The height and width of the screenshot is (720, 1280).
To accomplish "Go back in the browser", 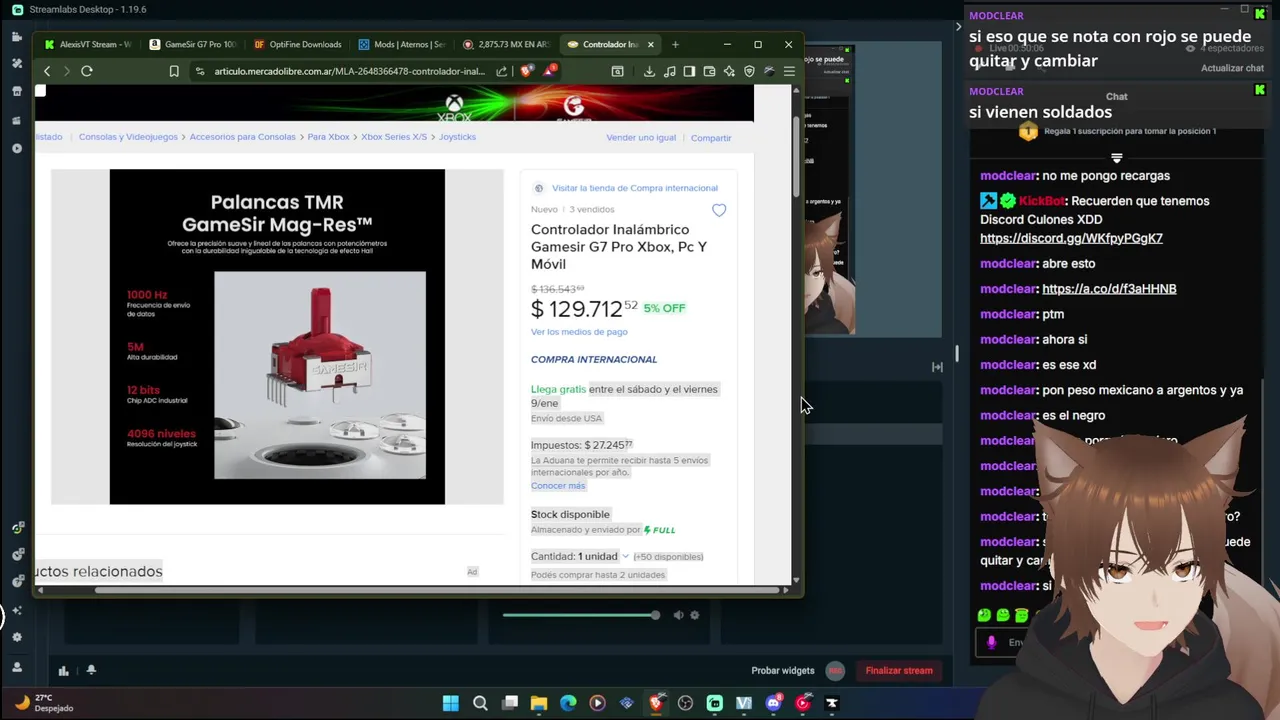I will coord(47,71).
